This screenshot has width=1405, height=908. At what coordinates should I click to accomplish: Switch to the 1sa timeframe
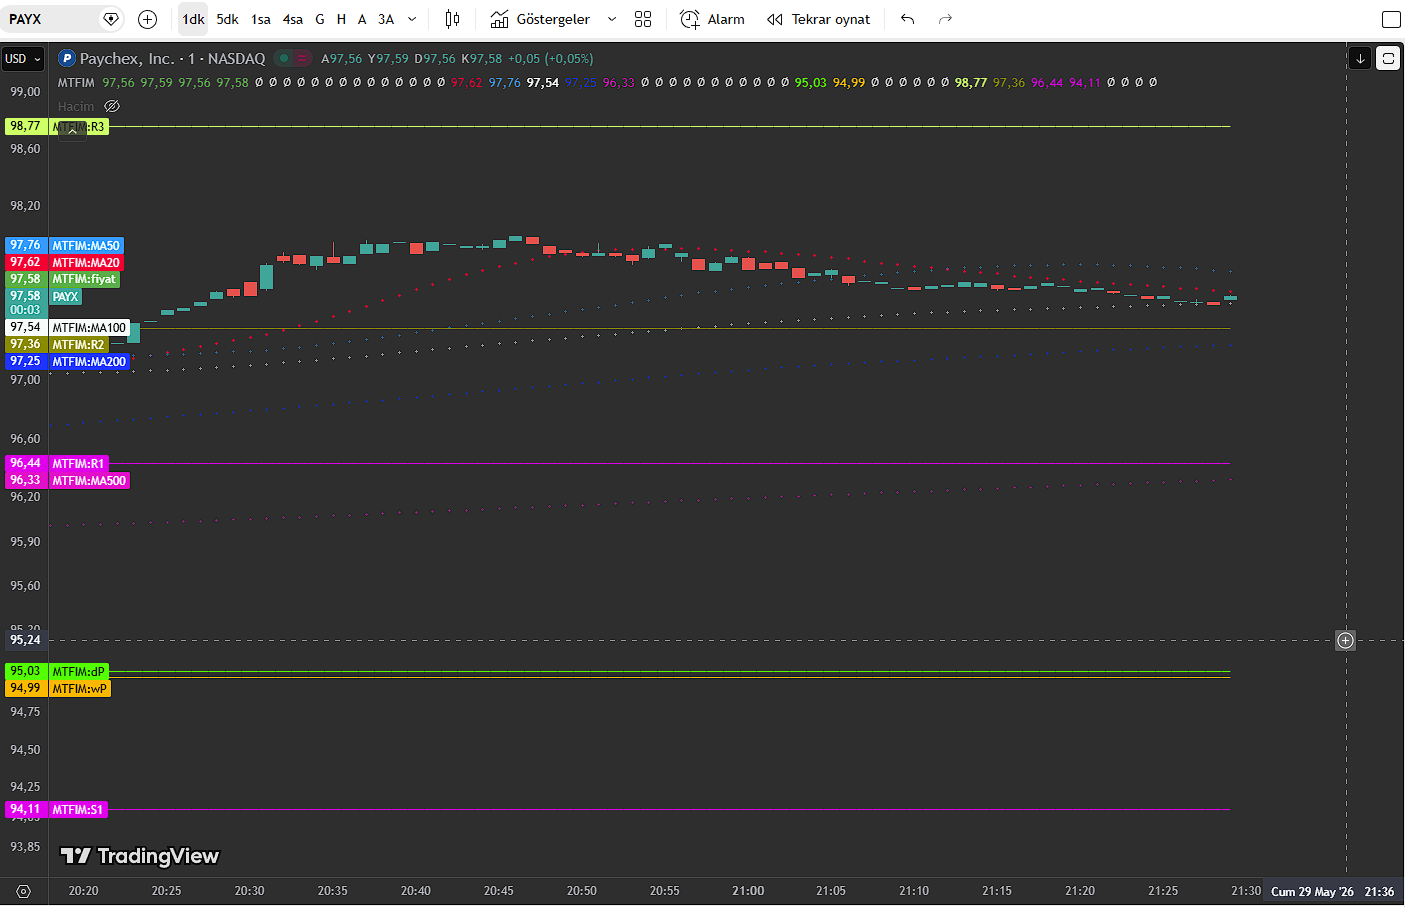(x=261, y=19)
